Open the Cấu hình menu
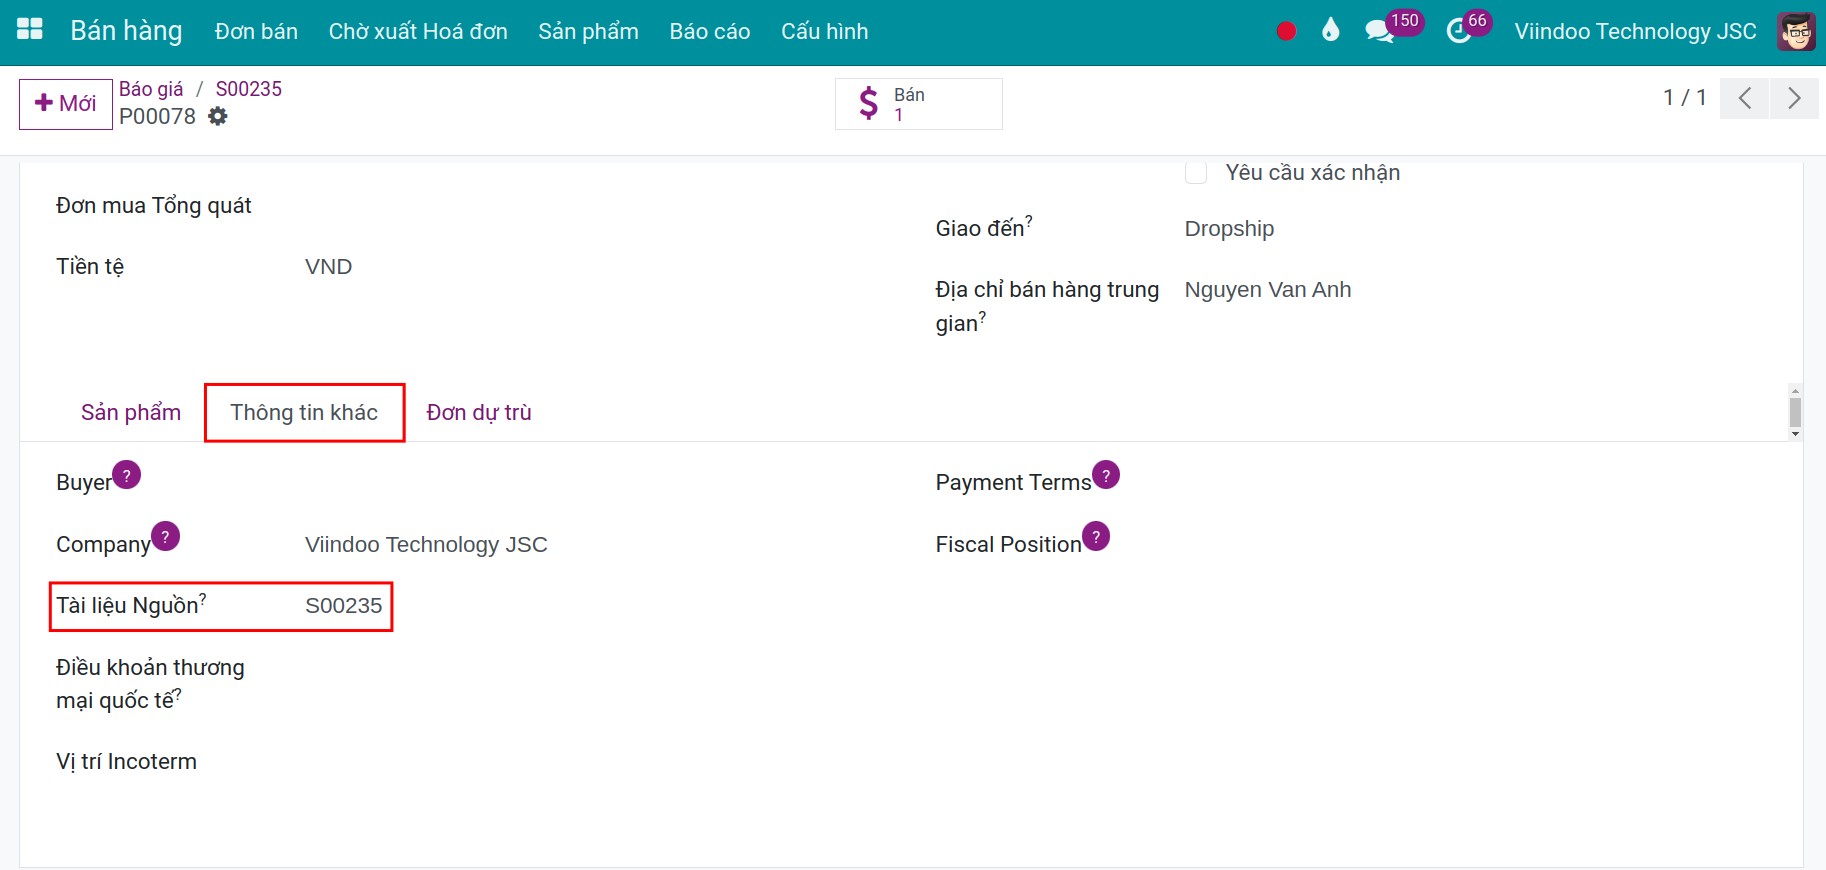1826x870 pixels. (x=825, y=32)
